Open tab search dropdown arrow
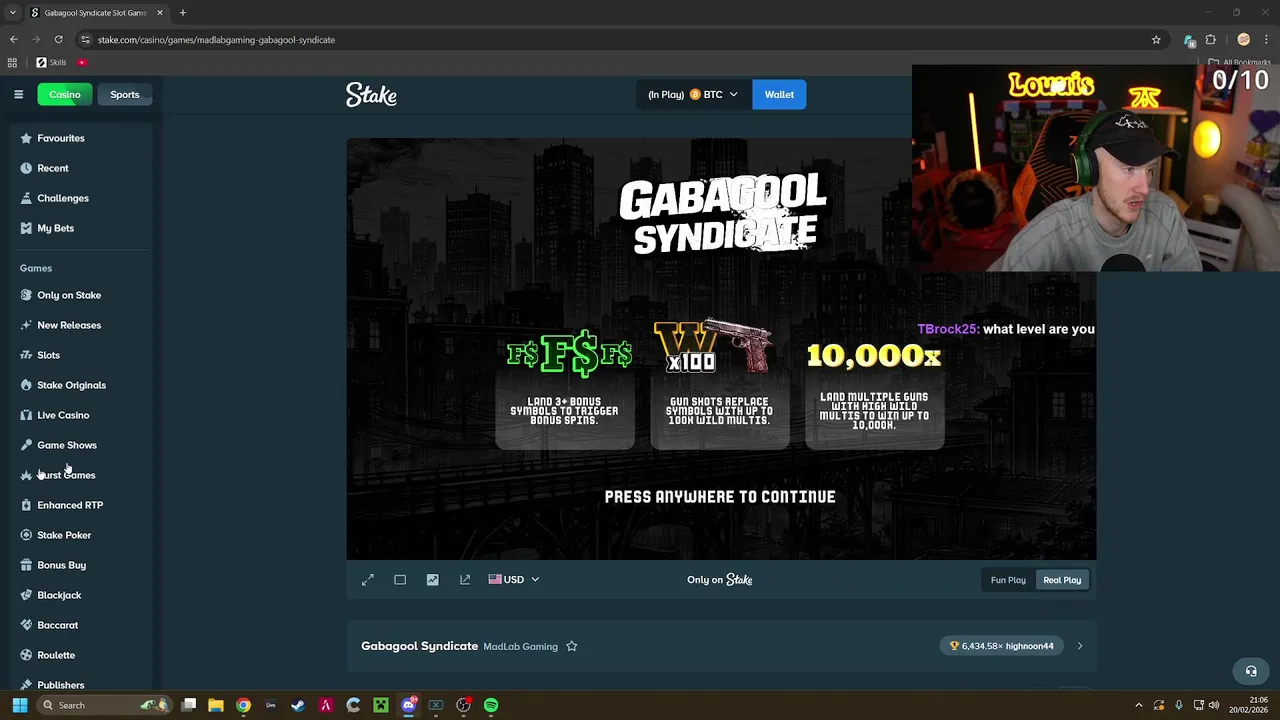Image resolution: width=1280 pixels, height=720 pixels. pyautogui.click(x=12, y=13)
